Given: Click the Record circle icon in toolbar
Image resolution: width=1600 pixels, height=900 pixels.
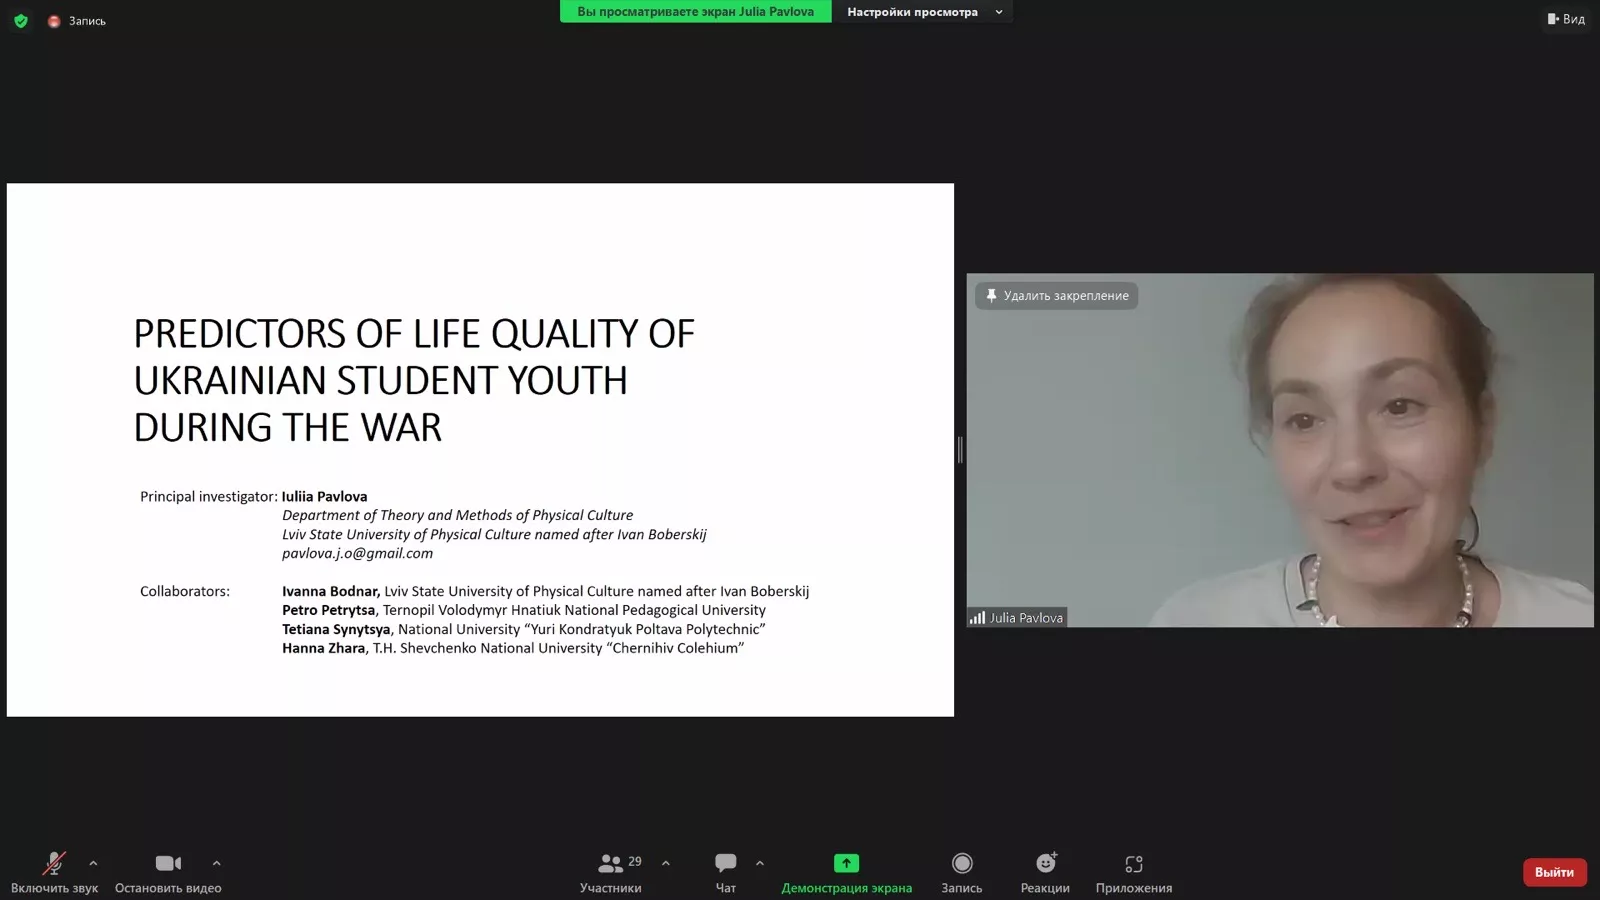Looking at the screenshot, I should click(962, 864).
